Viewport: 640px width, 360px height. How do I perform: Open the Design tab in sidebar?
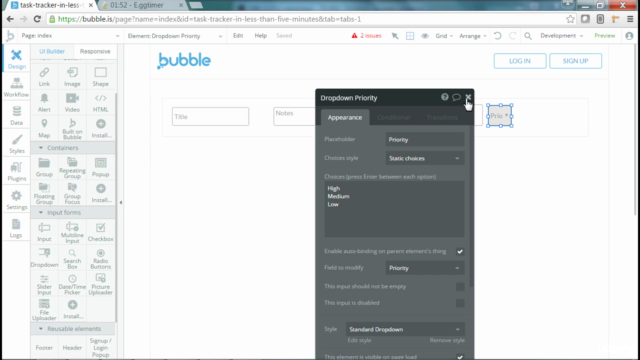pos(16,59)
